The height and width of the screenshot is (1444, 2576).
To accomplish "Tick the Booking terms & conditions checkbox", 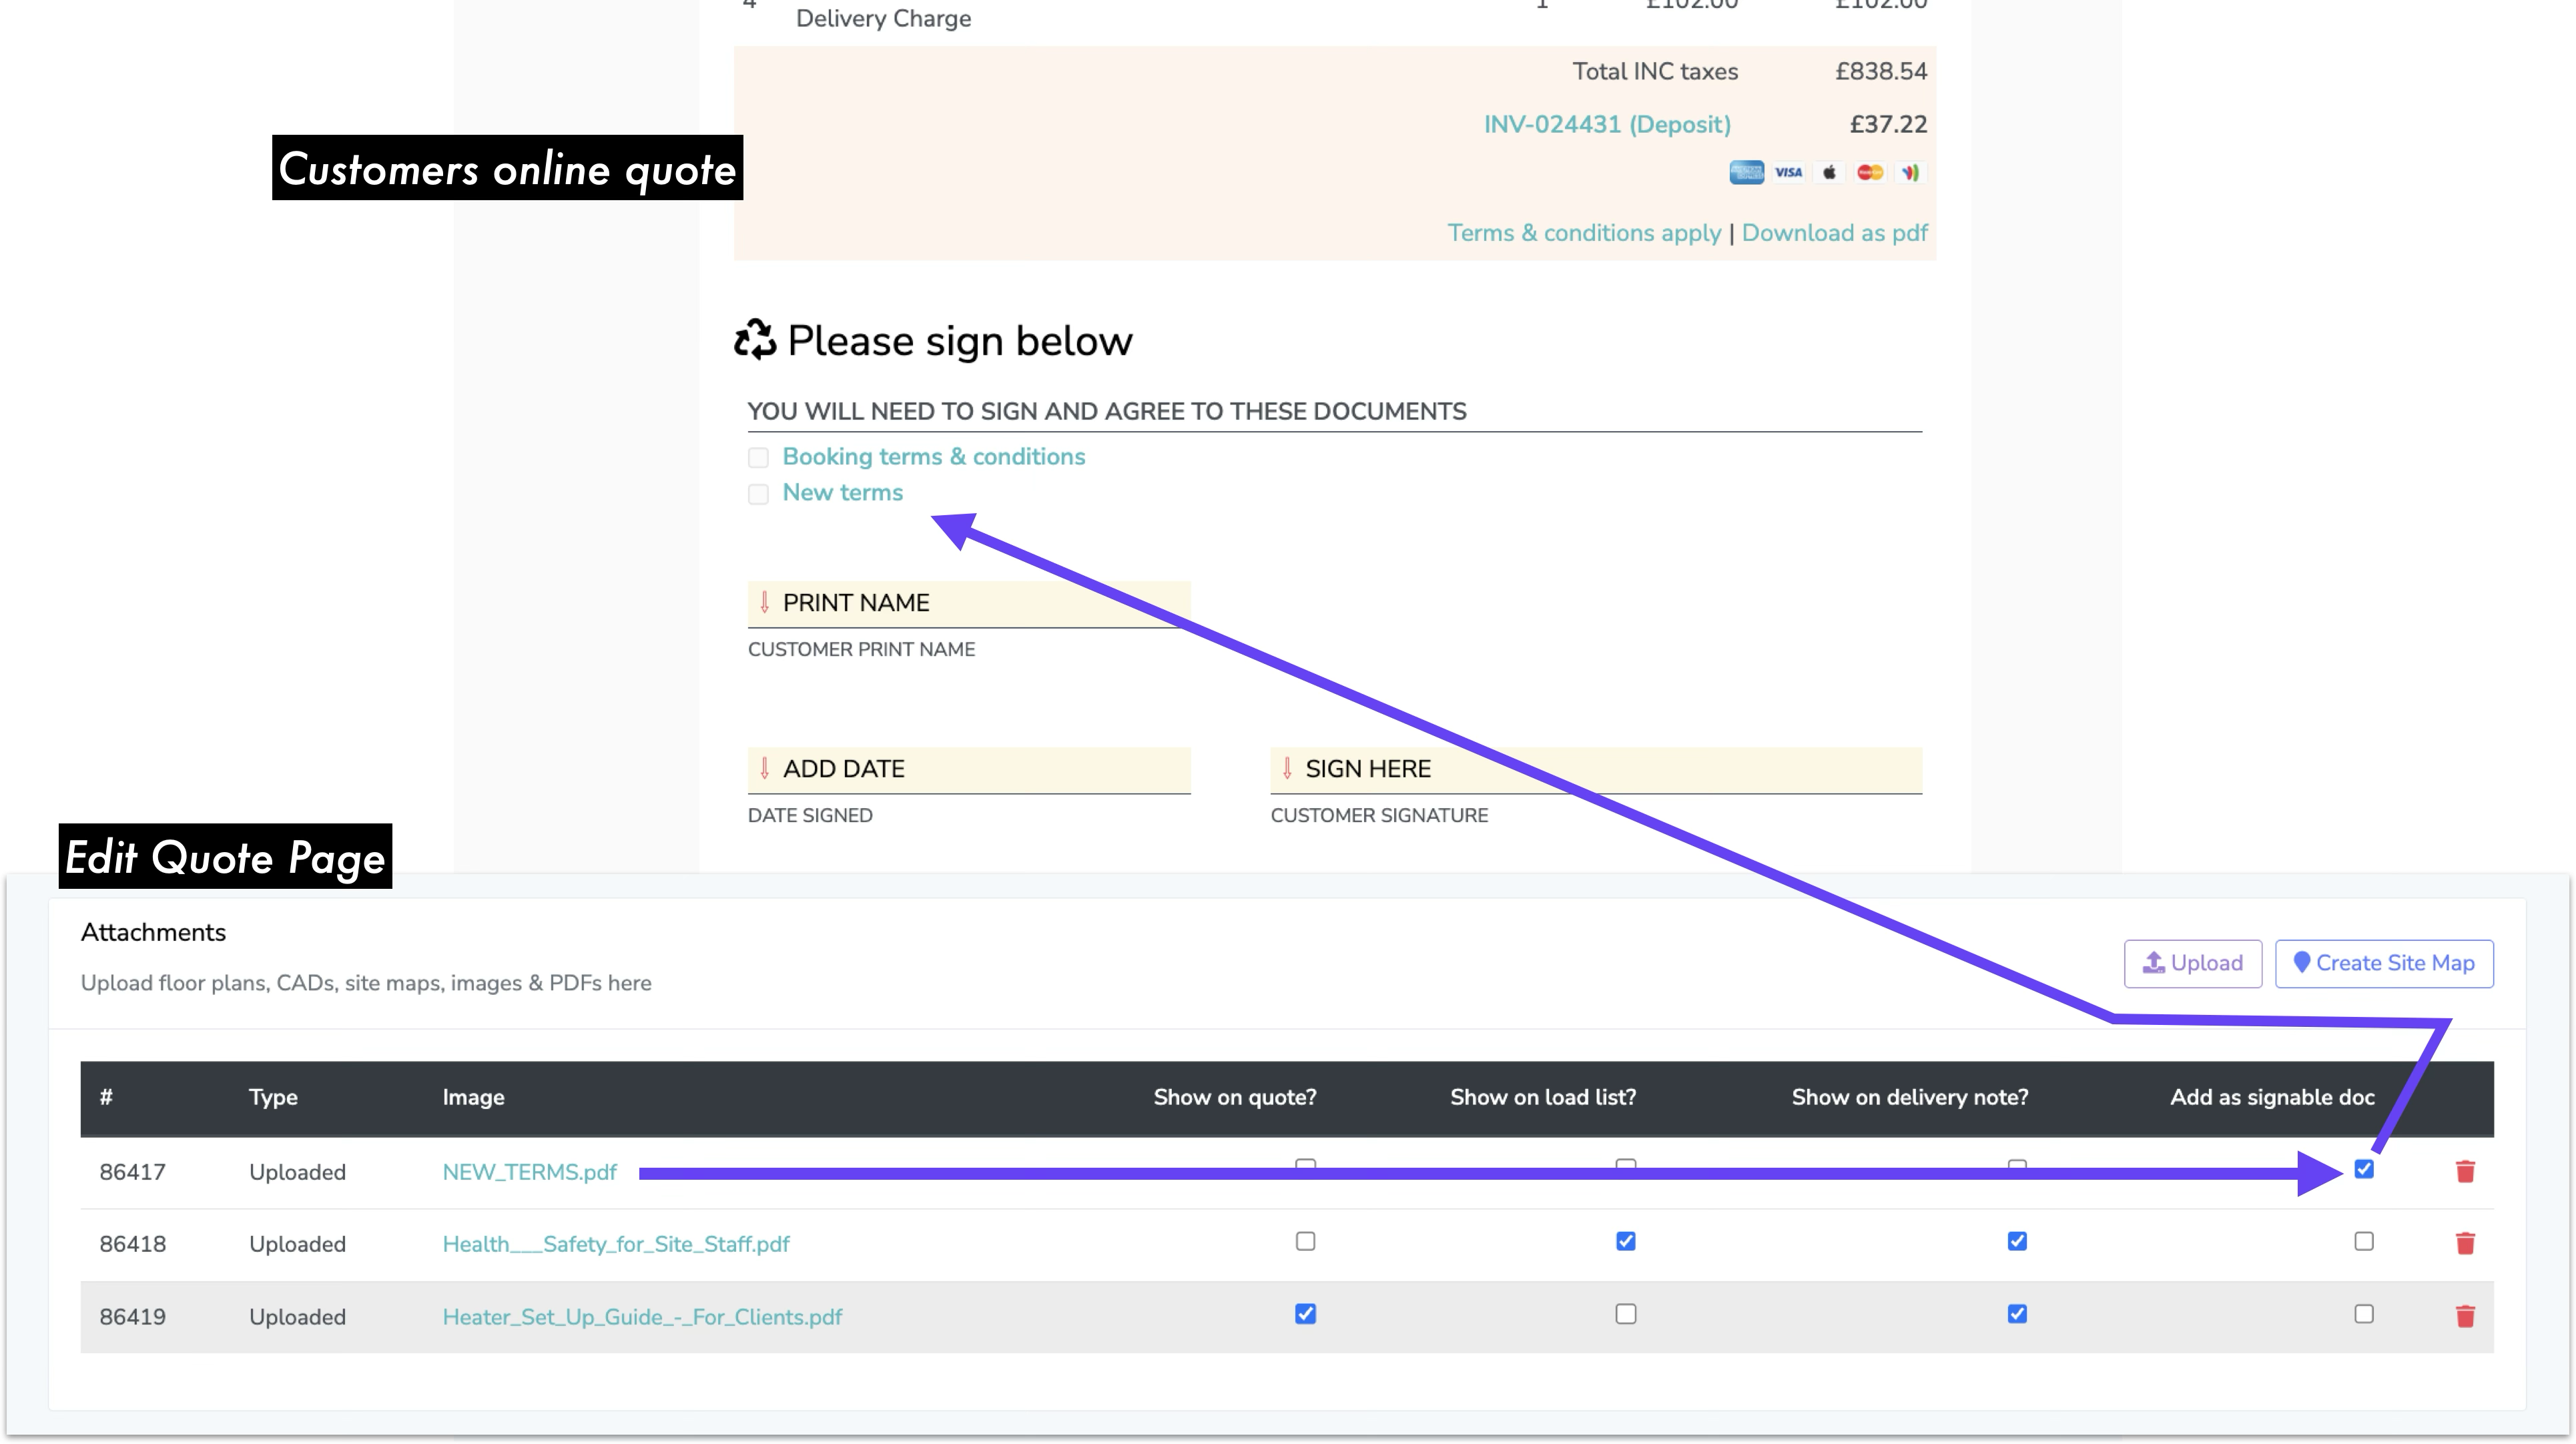I will (758, 458).
